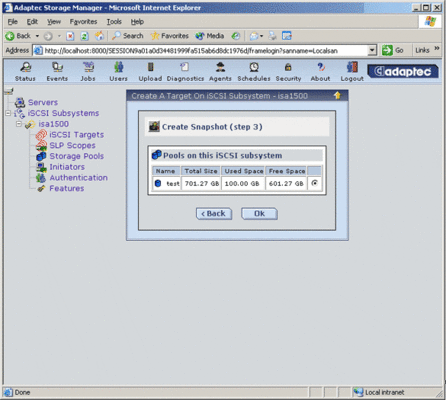
Task: Confirm with the Ok button
Action: (x=259, y=214)
